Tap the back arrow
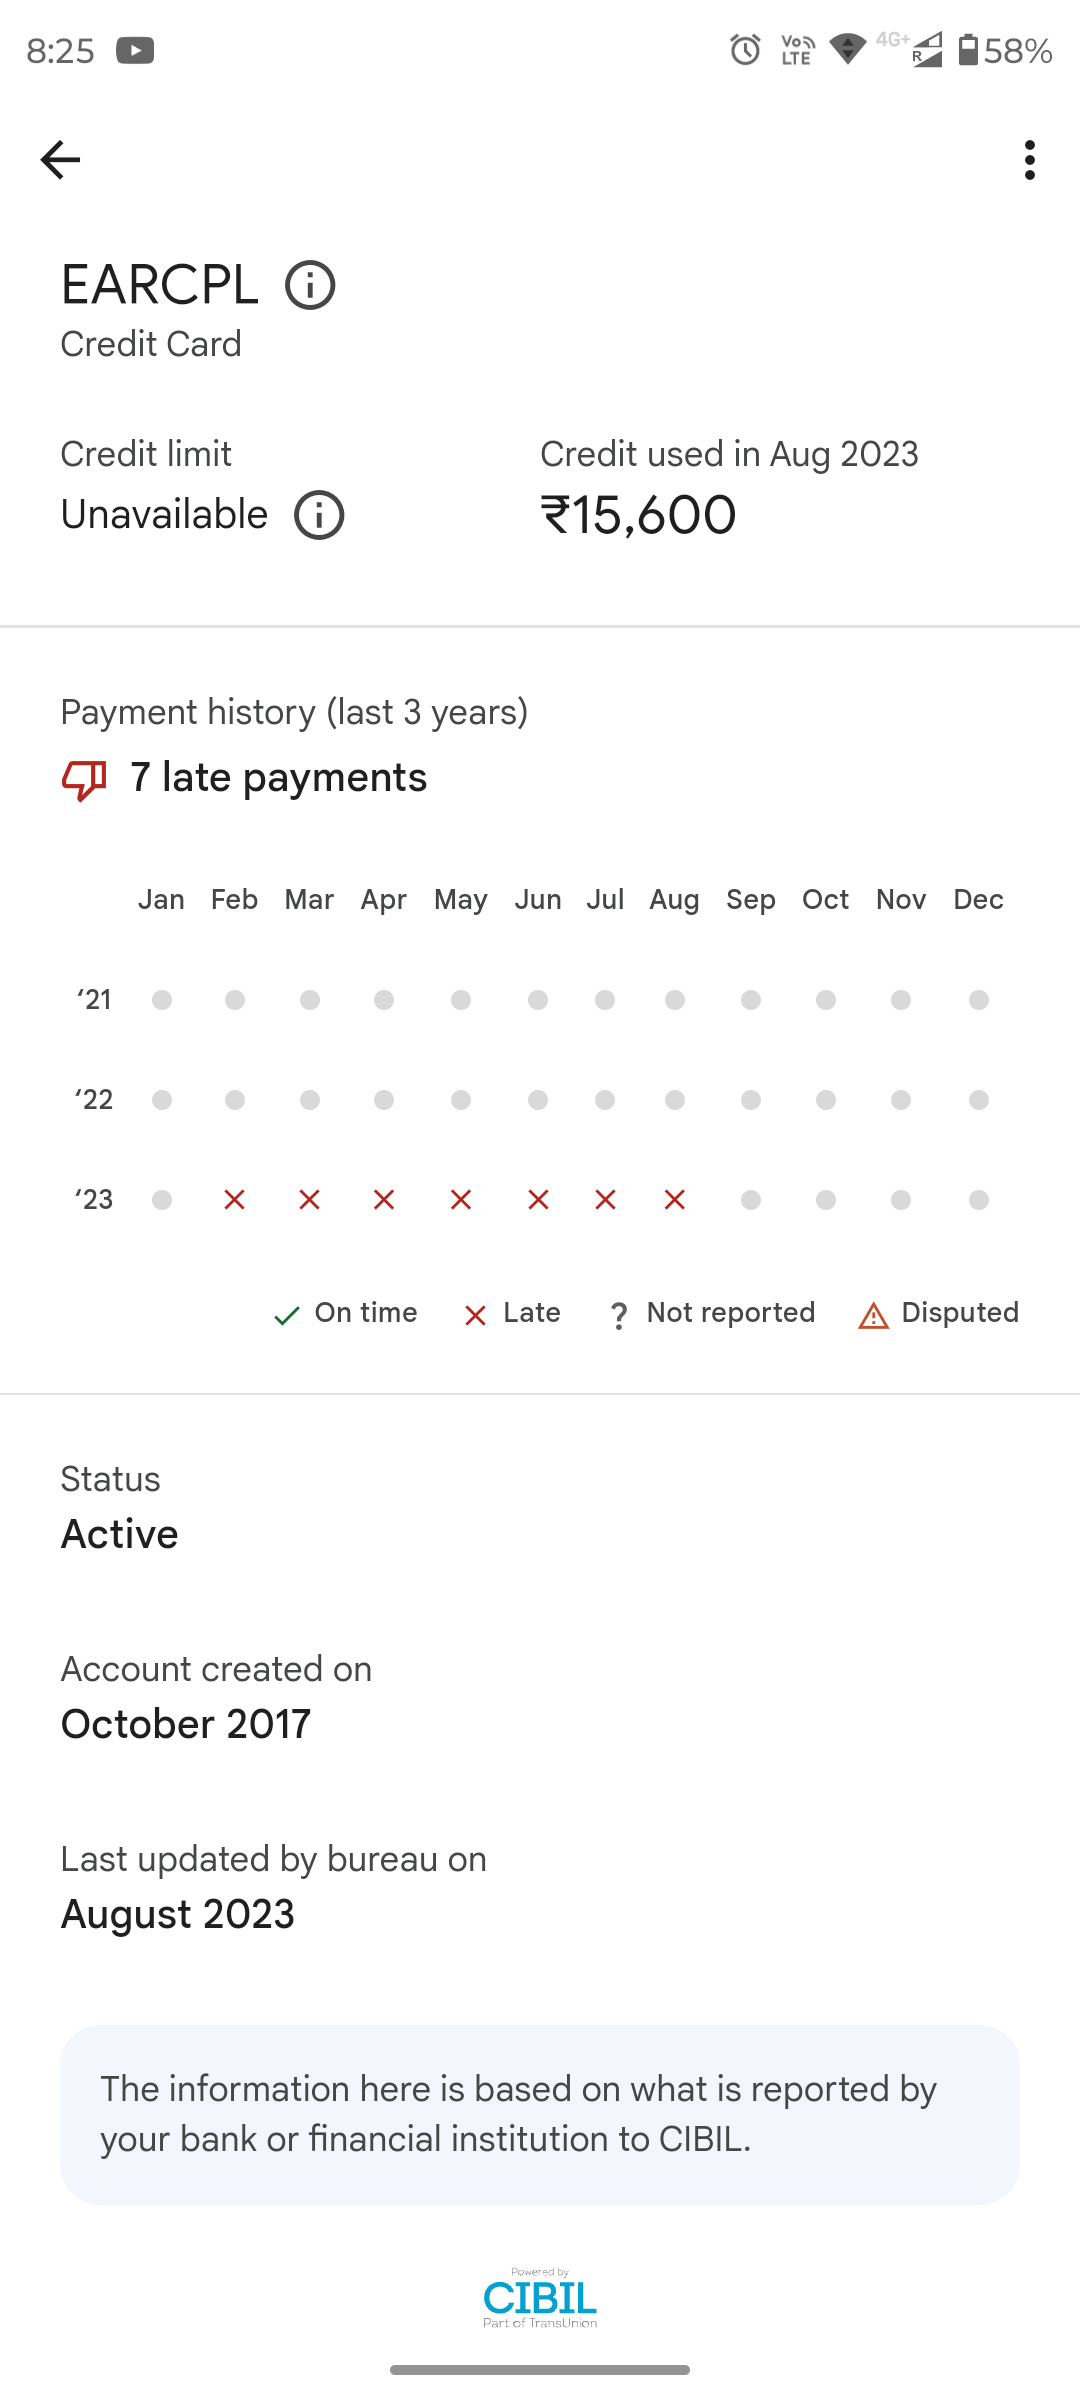The image size is (1080, 2400). tap(60, 160)
